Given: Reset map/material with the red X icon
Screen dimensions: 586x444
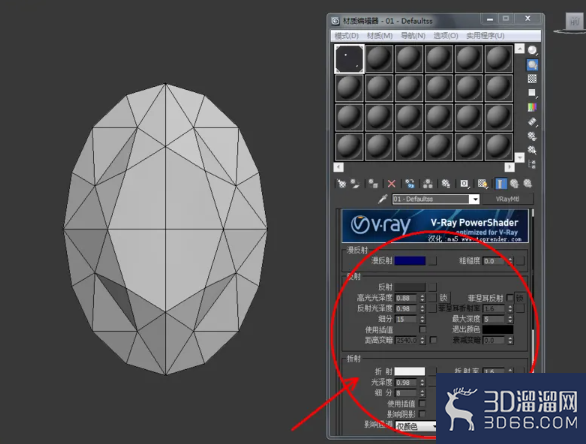Looking at the screenshot, I should pyautogui.click(x=391, y=184).
